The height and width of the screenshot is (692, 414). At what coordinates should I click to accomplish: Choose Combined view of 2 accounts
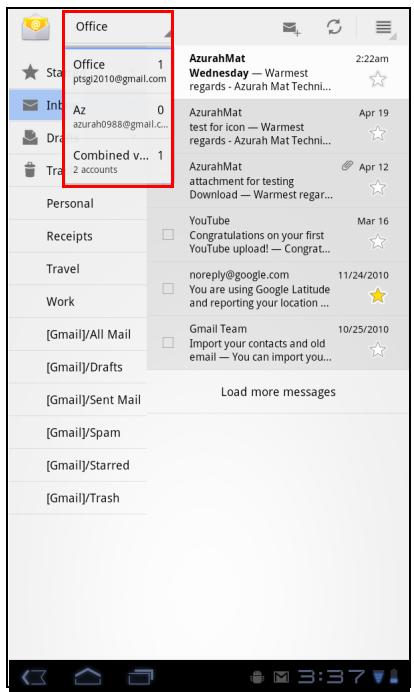coord(118,162)
